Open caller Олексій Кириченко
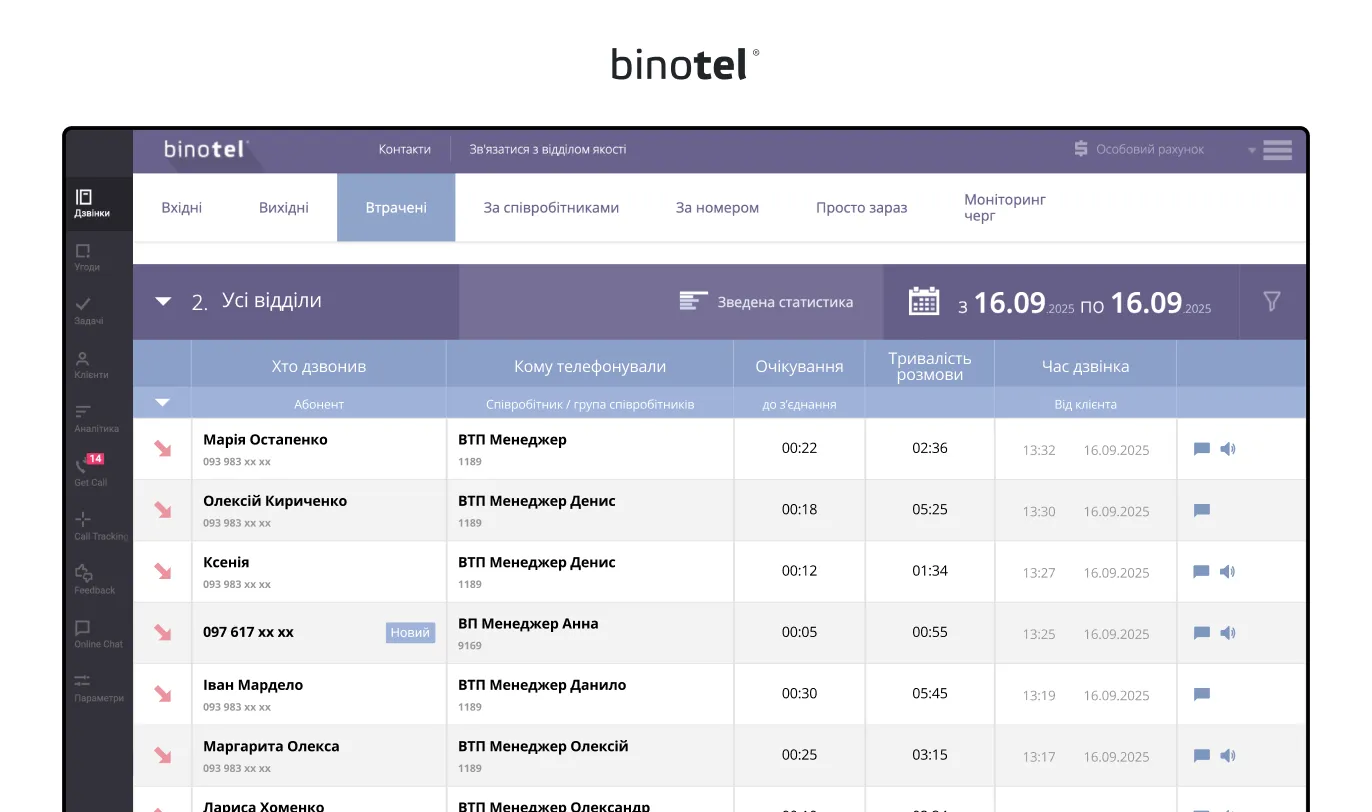1372x812 pixels. (275, 500)
